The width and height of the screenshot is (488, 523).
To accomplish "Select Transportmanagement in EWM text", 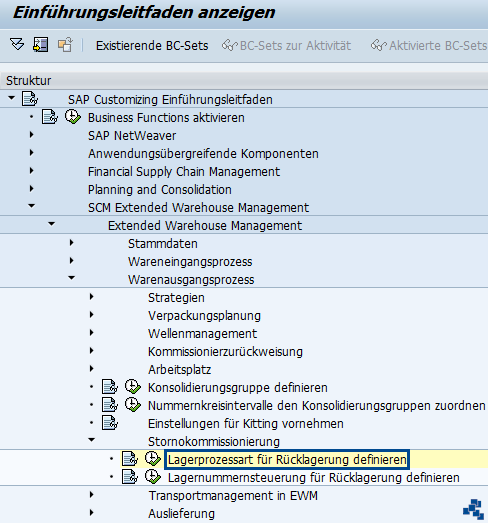I will click(x=233, y=496).
